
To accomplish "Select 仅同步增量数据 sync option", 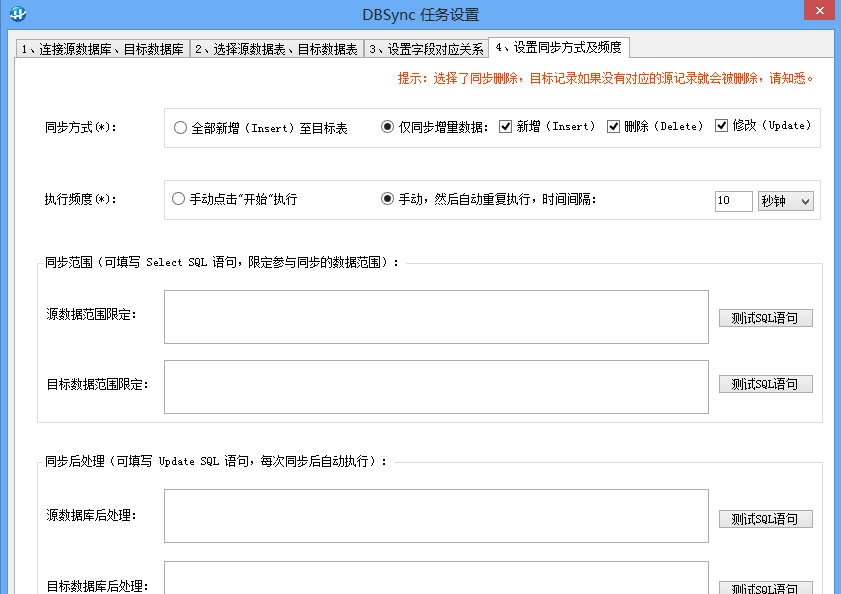I will pyautogui.click(x=385, y=125).
